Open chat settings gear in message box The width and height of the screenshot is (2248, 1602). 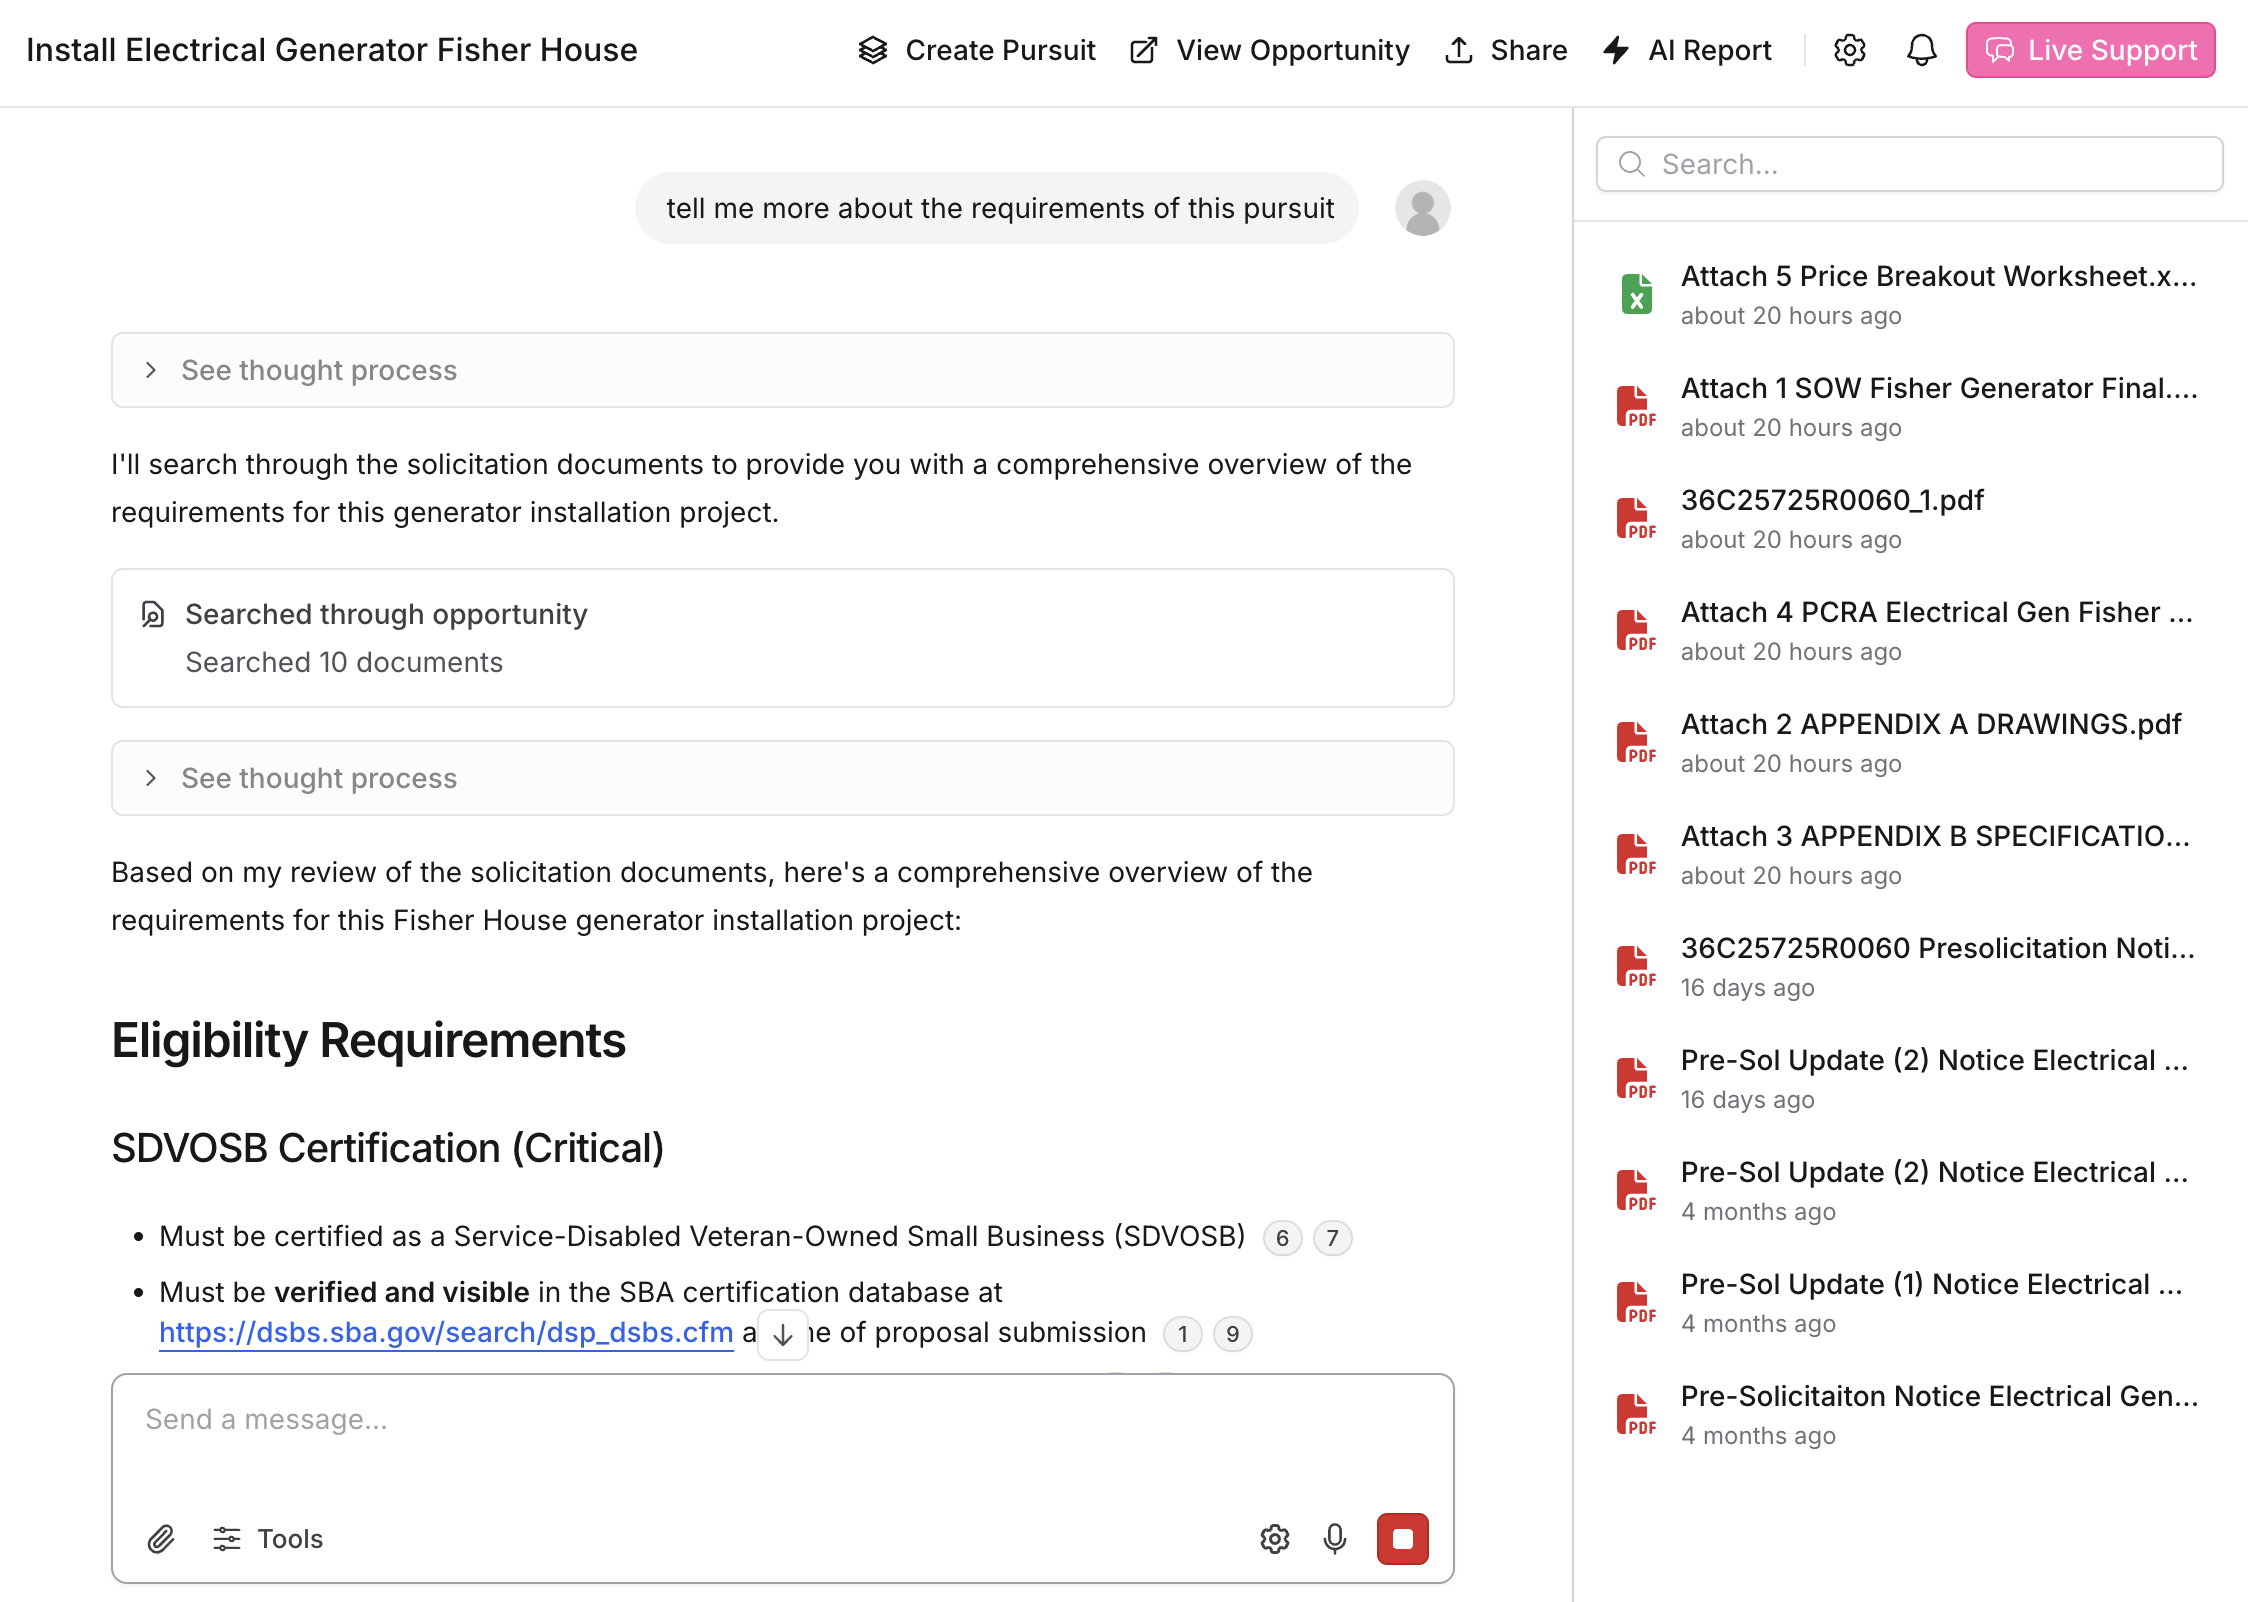(1274, 1538)
